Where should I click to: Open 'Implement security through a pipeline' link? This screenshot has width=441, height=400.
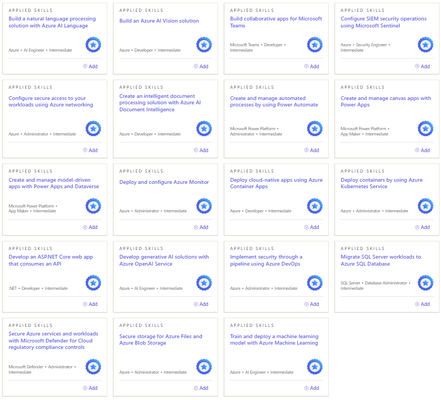click(266, 260)
